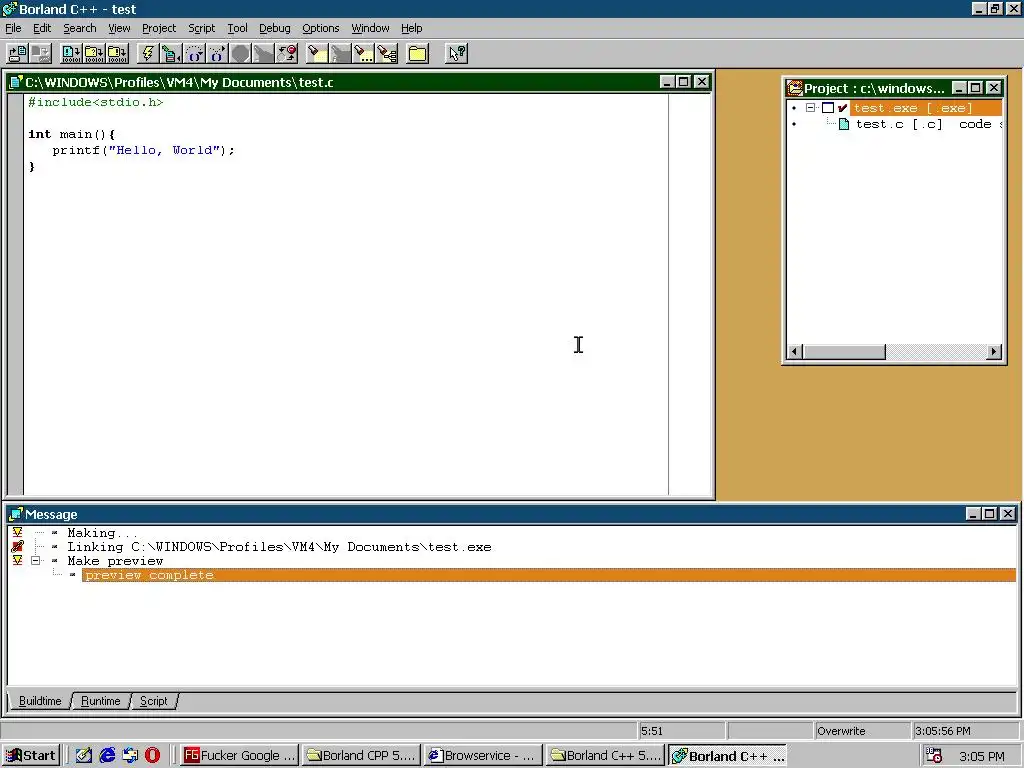The image size is (1024, 768).
Task: Click the Compile file toolbar icon
Action: pyautogui.click(x=71, y=54)
